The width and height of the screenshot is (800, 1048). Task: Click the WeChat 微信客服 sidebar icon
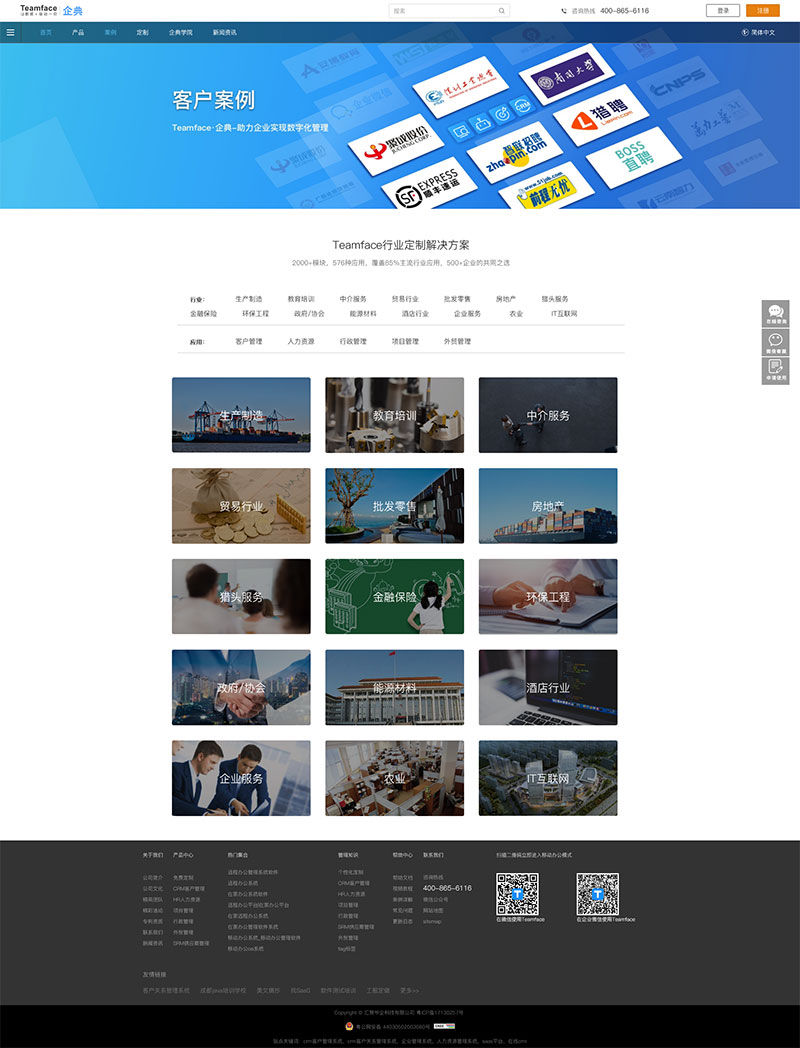pos(775,342)
